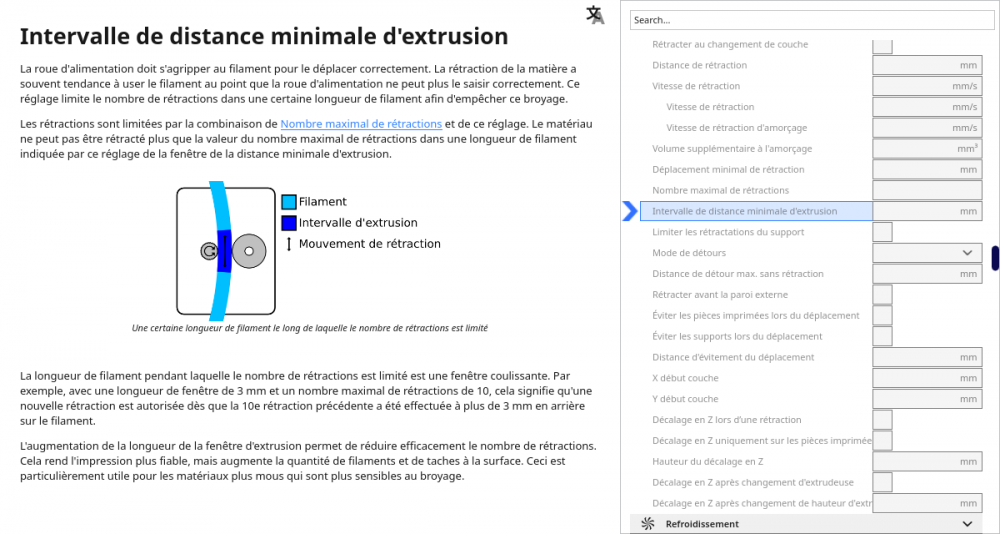Enable Décalage en Z lors d'une rétraction

pos(882,420)
